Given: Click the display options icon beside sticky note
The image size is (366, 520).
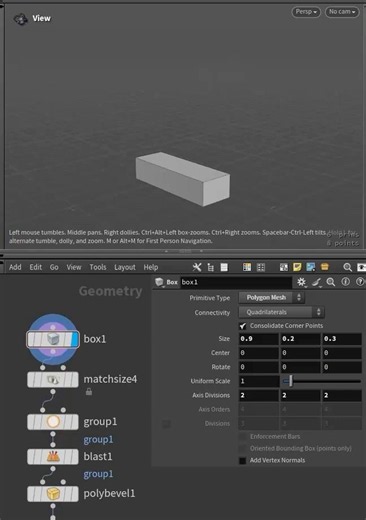Looking at the screenshot, I should [x=284, y=267].
